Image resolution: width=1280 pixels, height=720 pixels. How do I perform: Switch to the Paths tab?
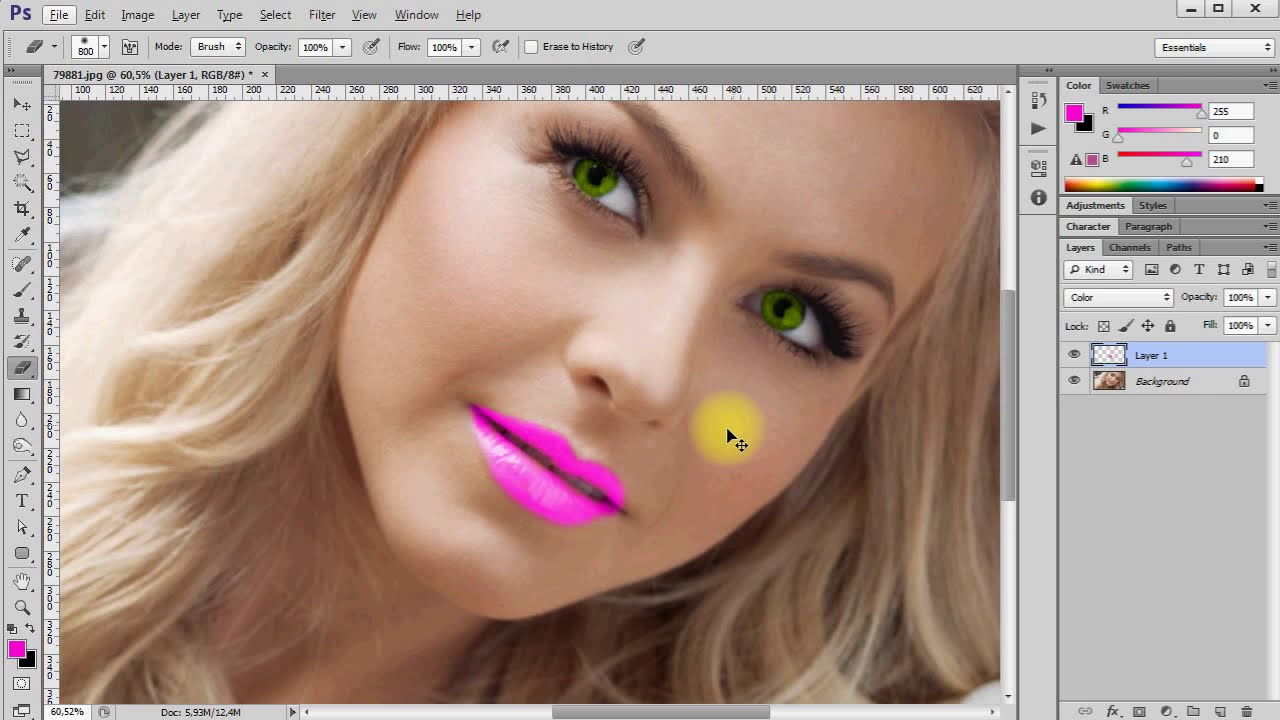tap(1178, 247)
